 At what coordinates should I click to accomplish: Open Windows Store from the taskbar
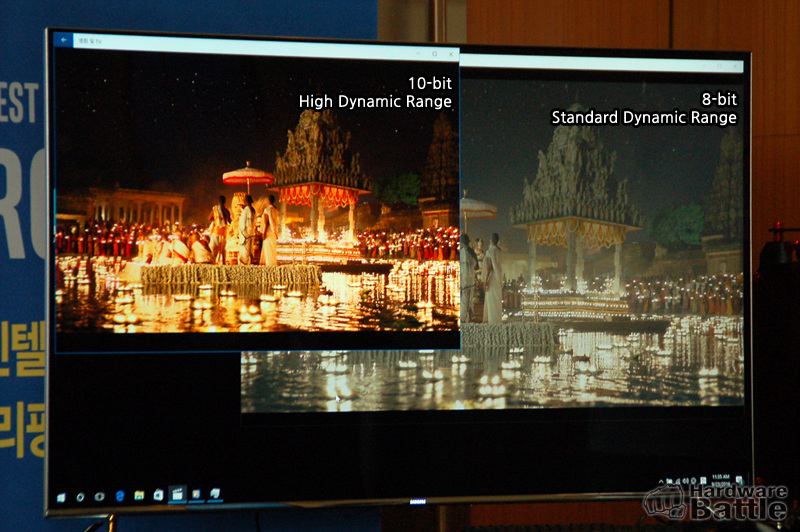(159, 495)
